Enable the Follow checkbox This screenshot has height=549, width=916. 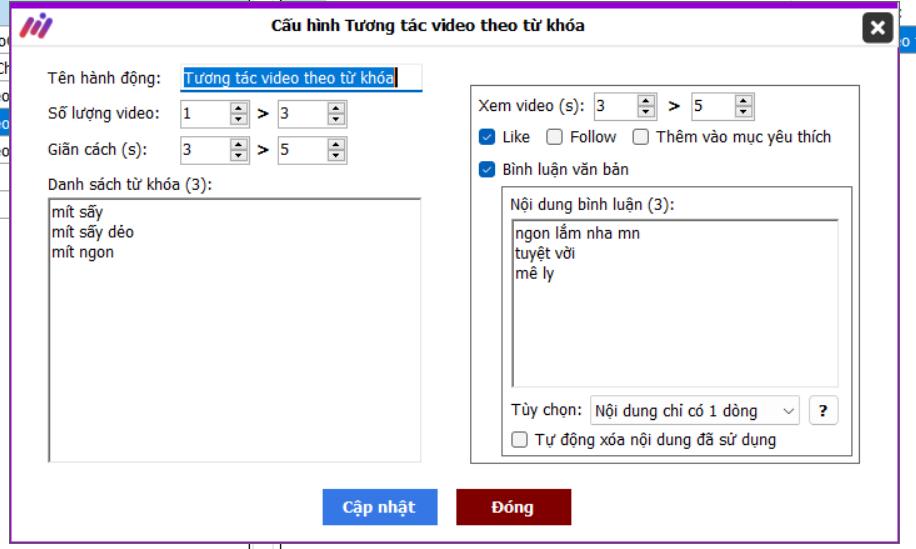pos(554,137)
